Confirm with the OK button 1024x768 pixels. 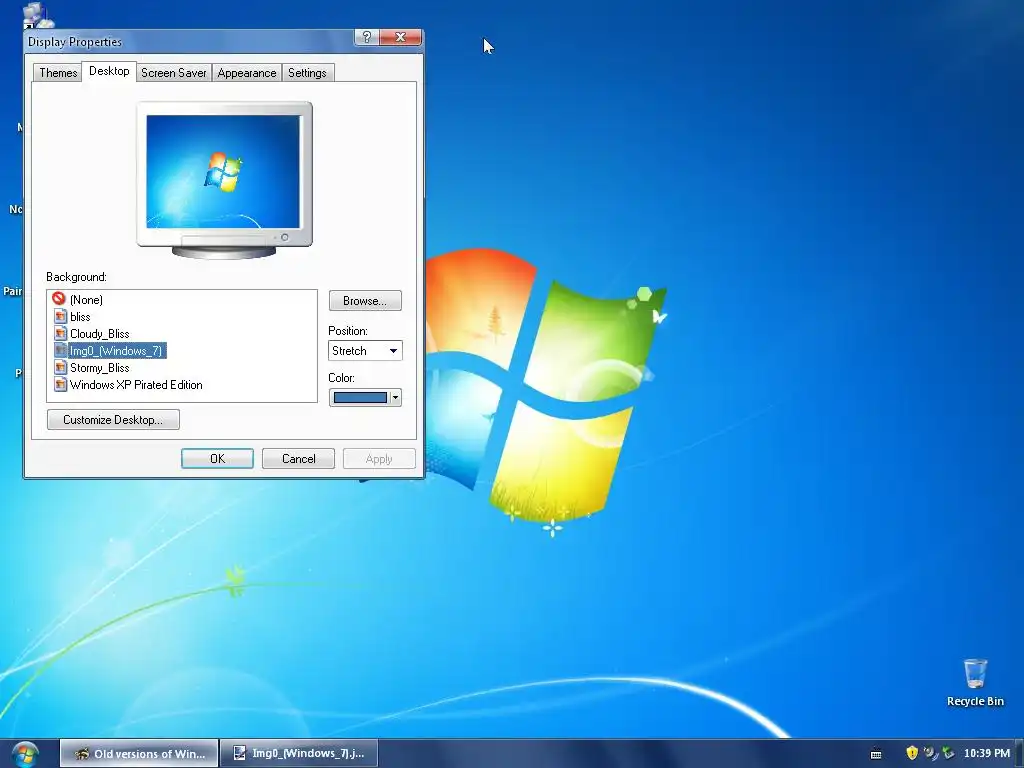[217, 458]
